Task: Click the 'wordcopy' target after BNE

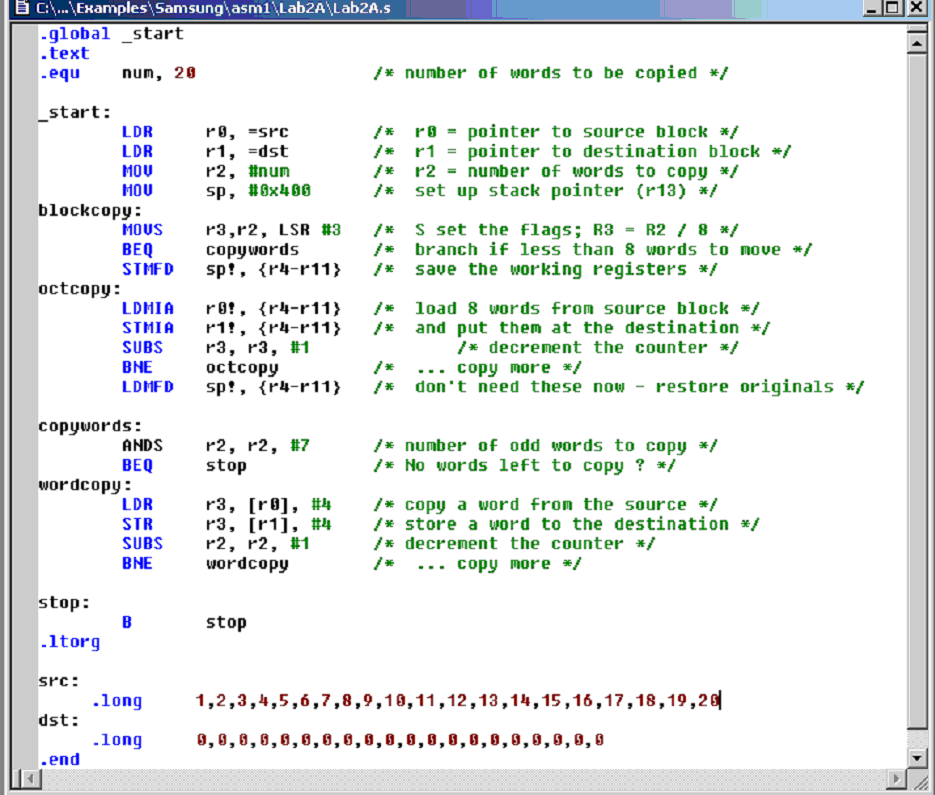Action: click(x=247, y=564)
